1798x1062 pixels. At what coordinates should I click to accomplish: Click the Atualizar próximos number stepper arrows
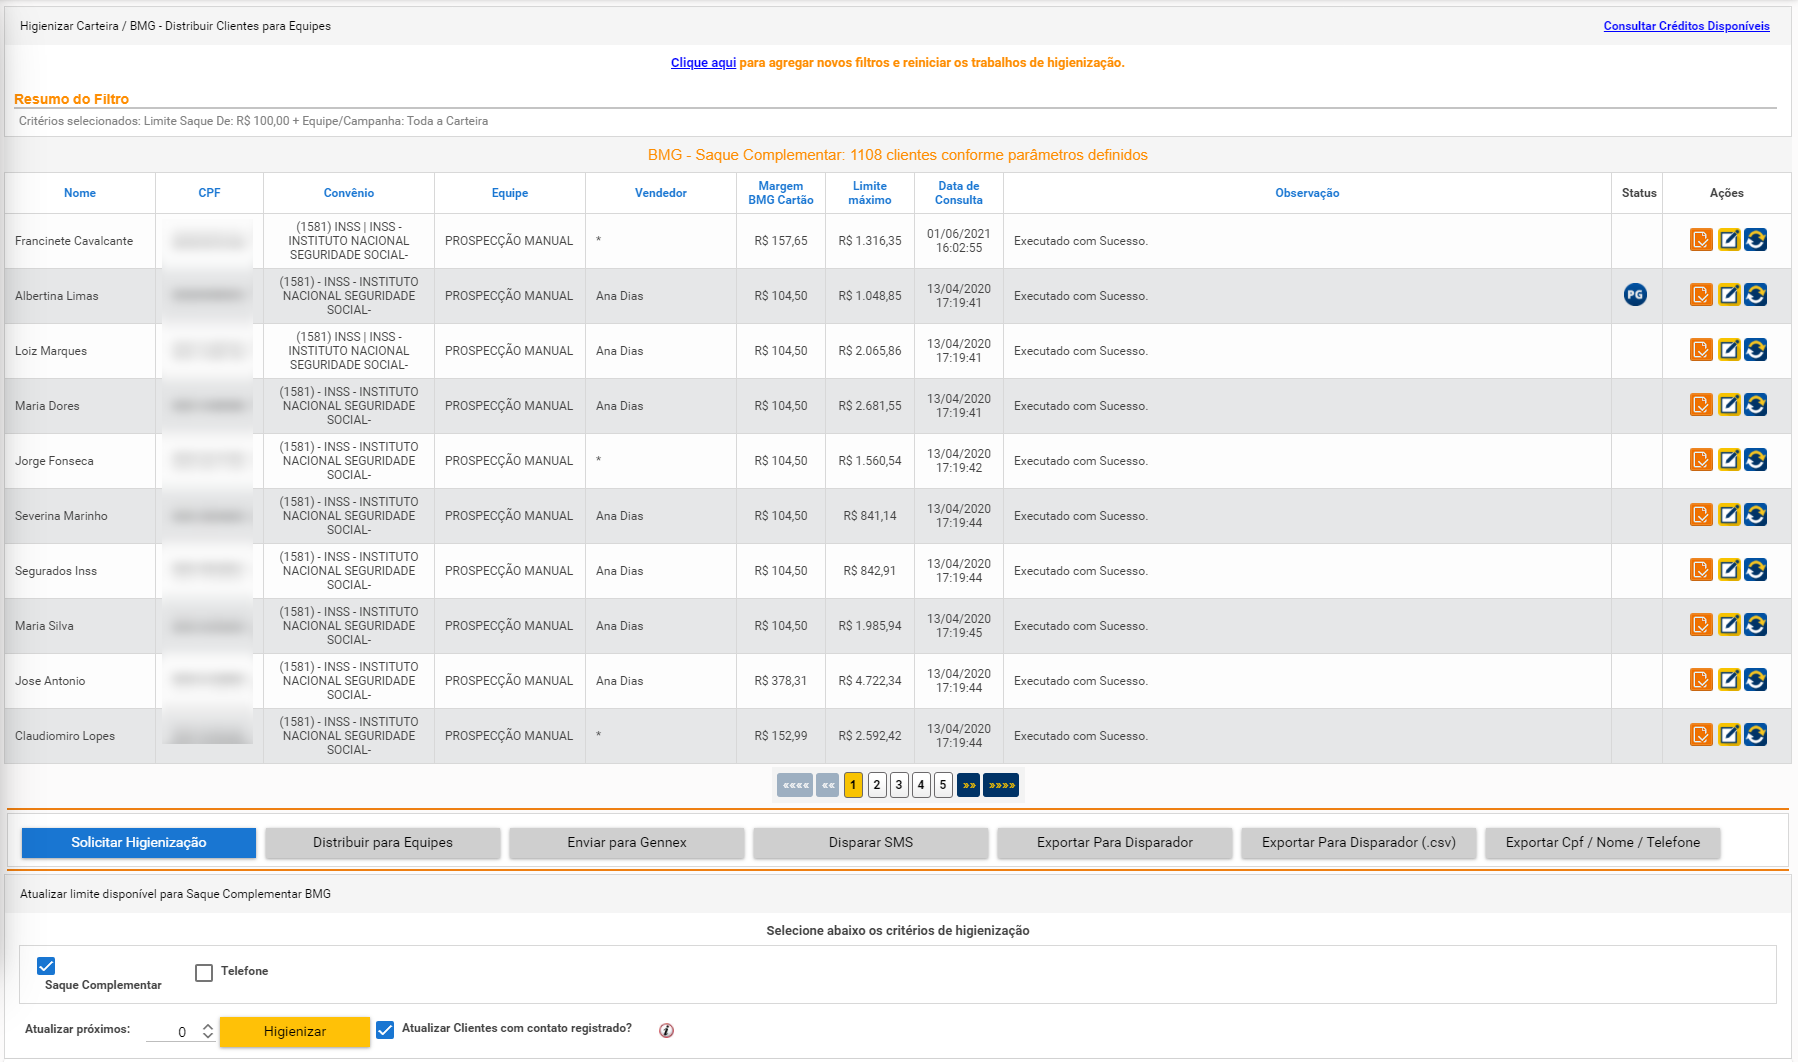coord(207,1031)
